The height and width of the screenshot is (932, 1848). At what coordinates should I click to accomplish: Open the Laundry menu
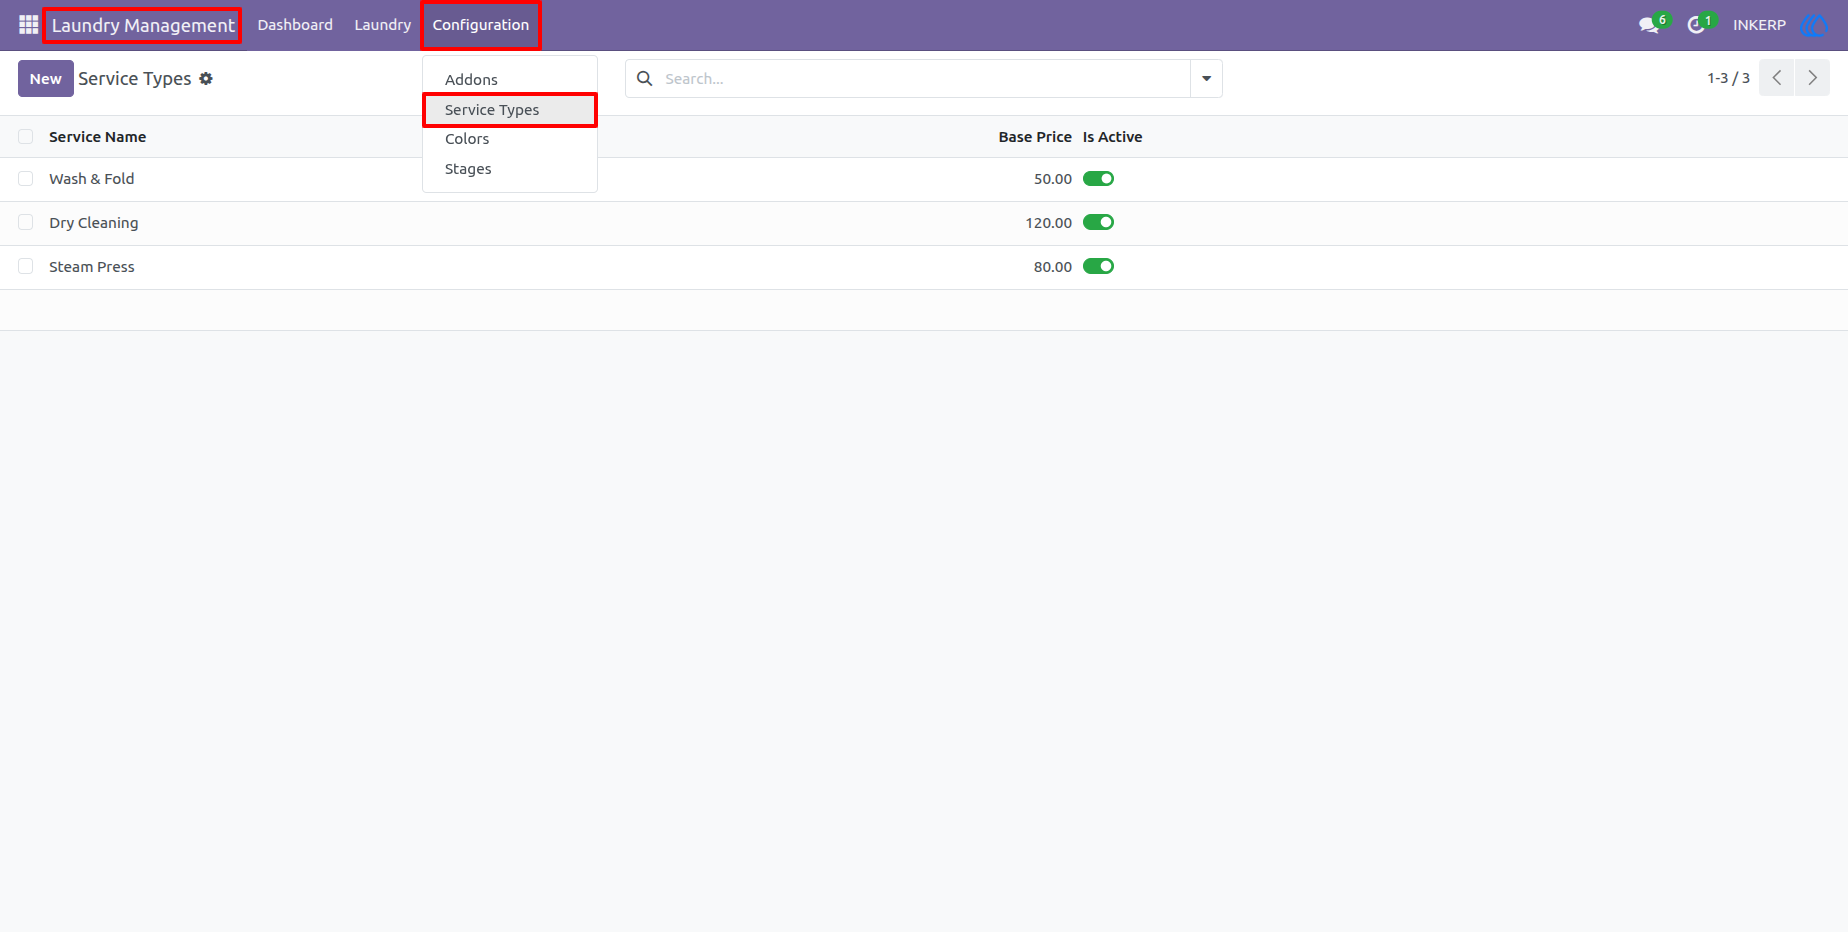[x=383, y=25]
